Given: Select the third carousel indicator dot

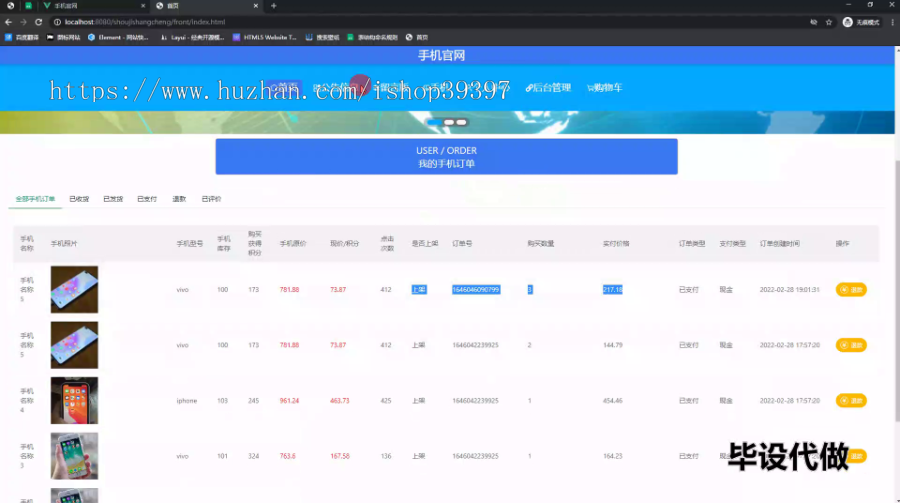Looking at the screenshot, I should tap(461, 122).
